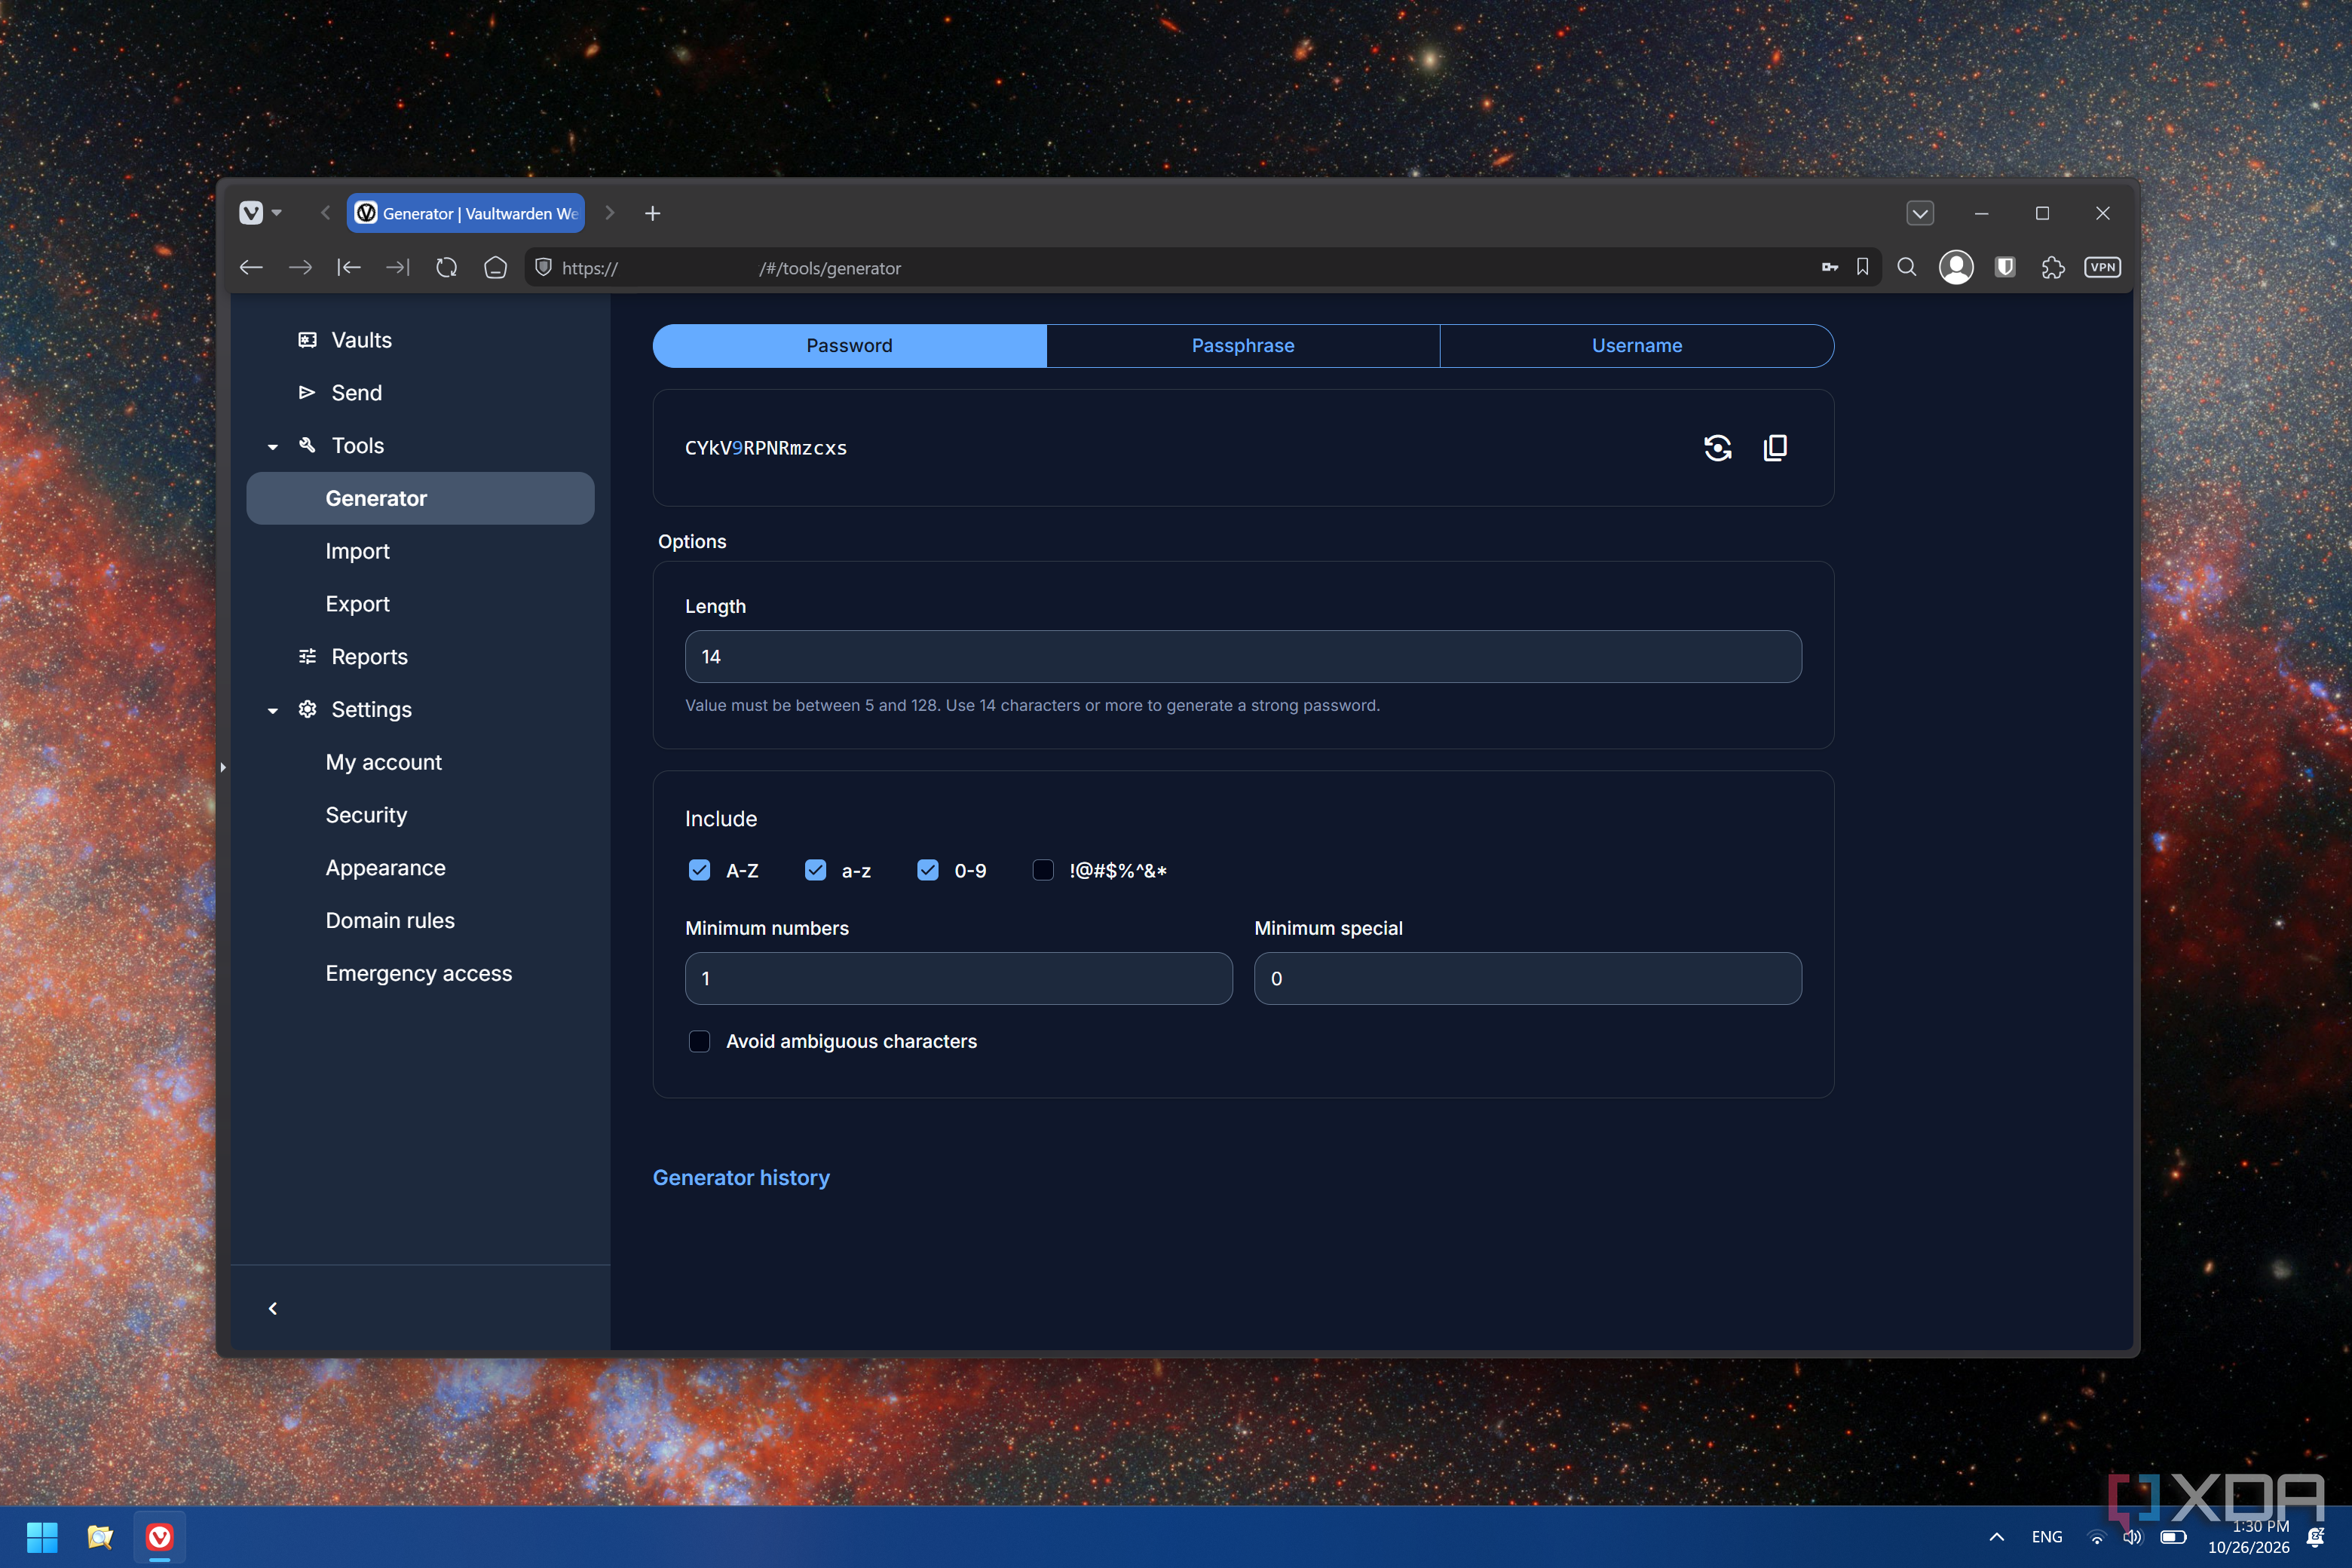Regenerate the password with refresh icon

tap(1717, 448)
